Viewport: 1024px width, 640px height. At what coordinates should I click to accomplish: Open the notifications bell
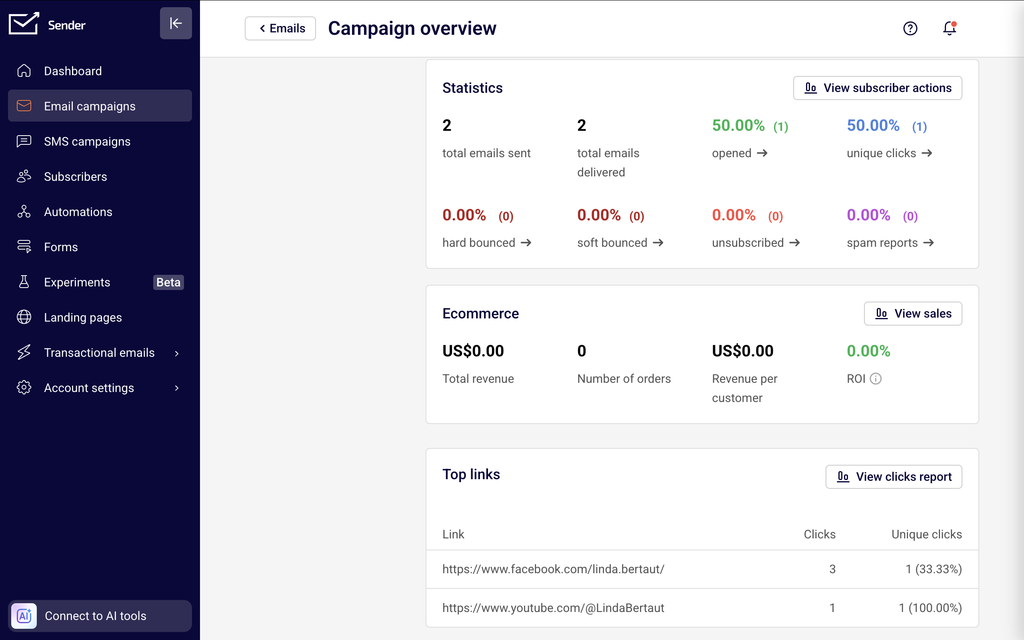950,28
